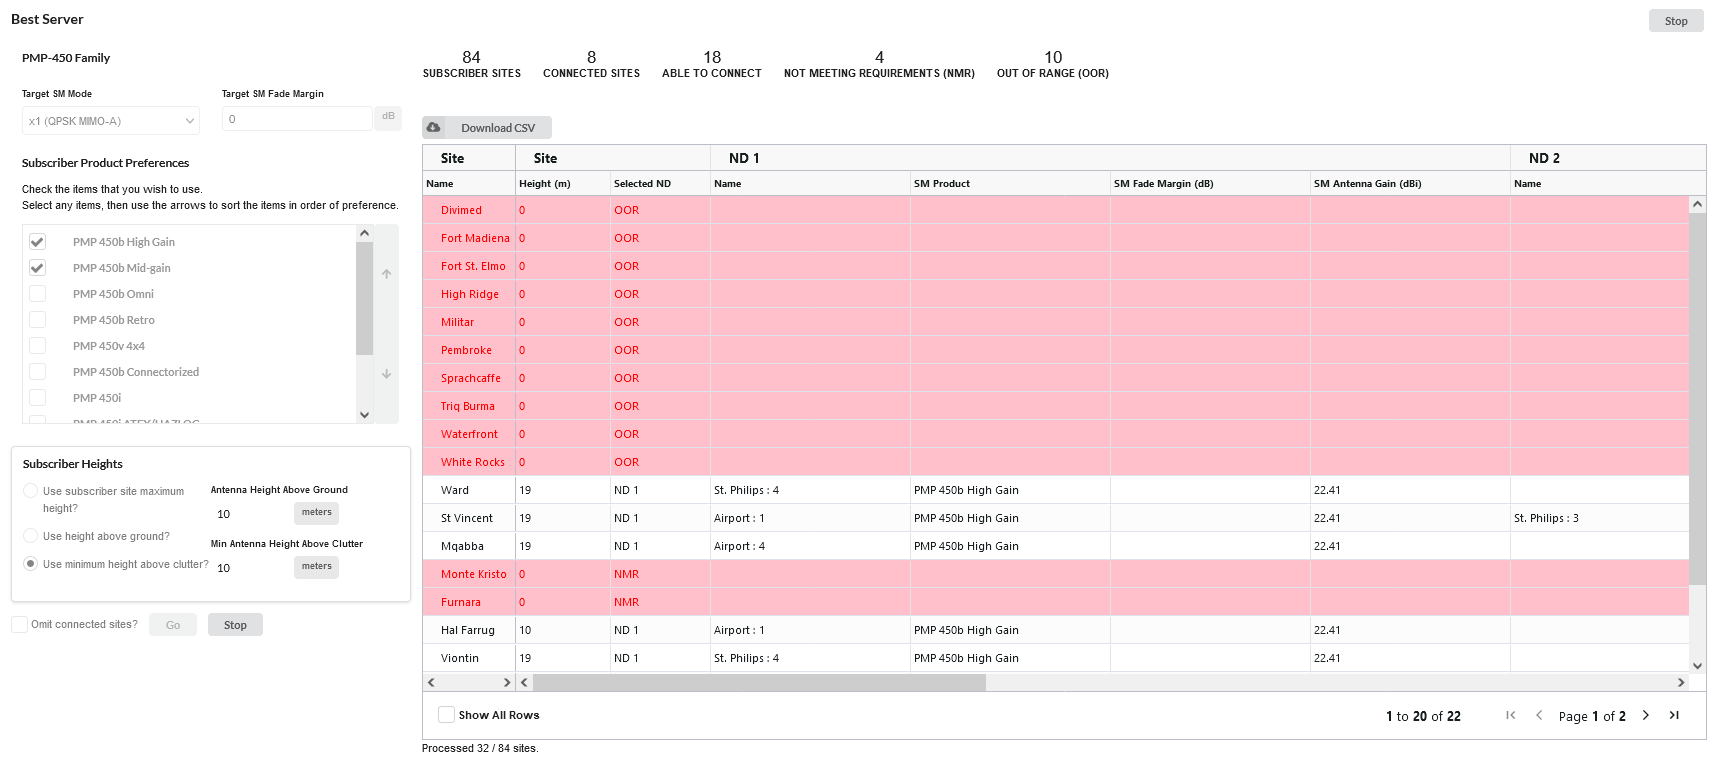Click the table vertical scrollbar thumb

tap(1697, 399)
